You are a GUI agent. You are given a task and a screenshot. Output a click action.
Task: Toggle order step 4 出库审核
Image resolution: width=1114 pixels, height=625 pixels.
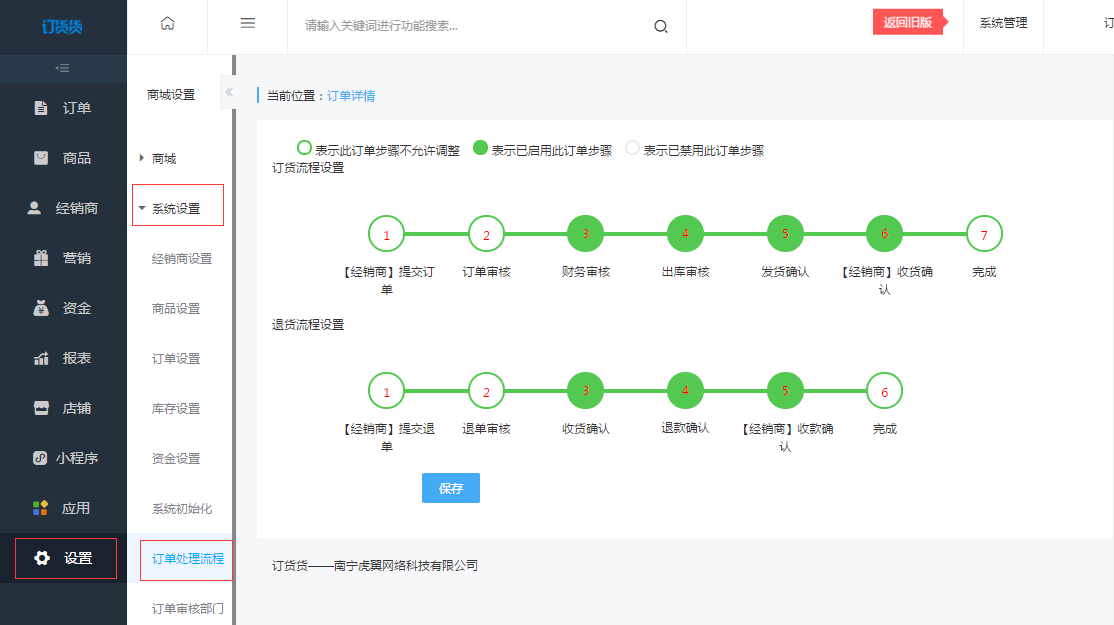(x=685, y=234)
